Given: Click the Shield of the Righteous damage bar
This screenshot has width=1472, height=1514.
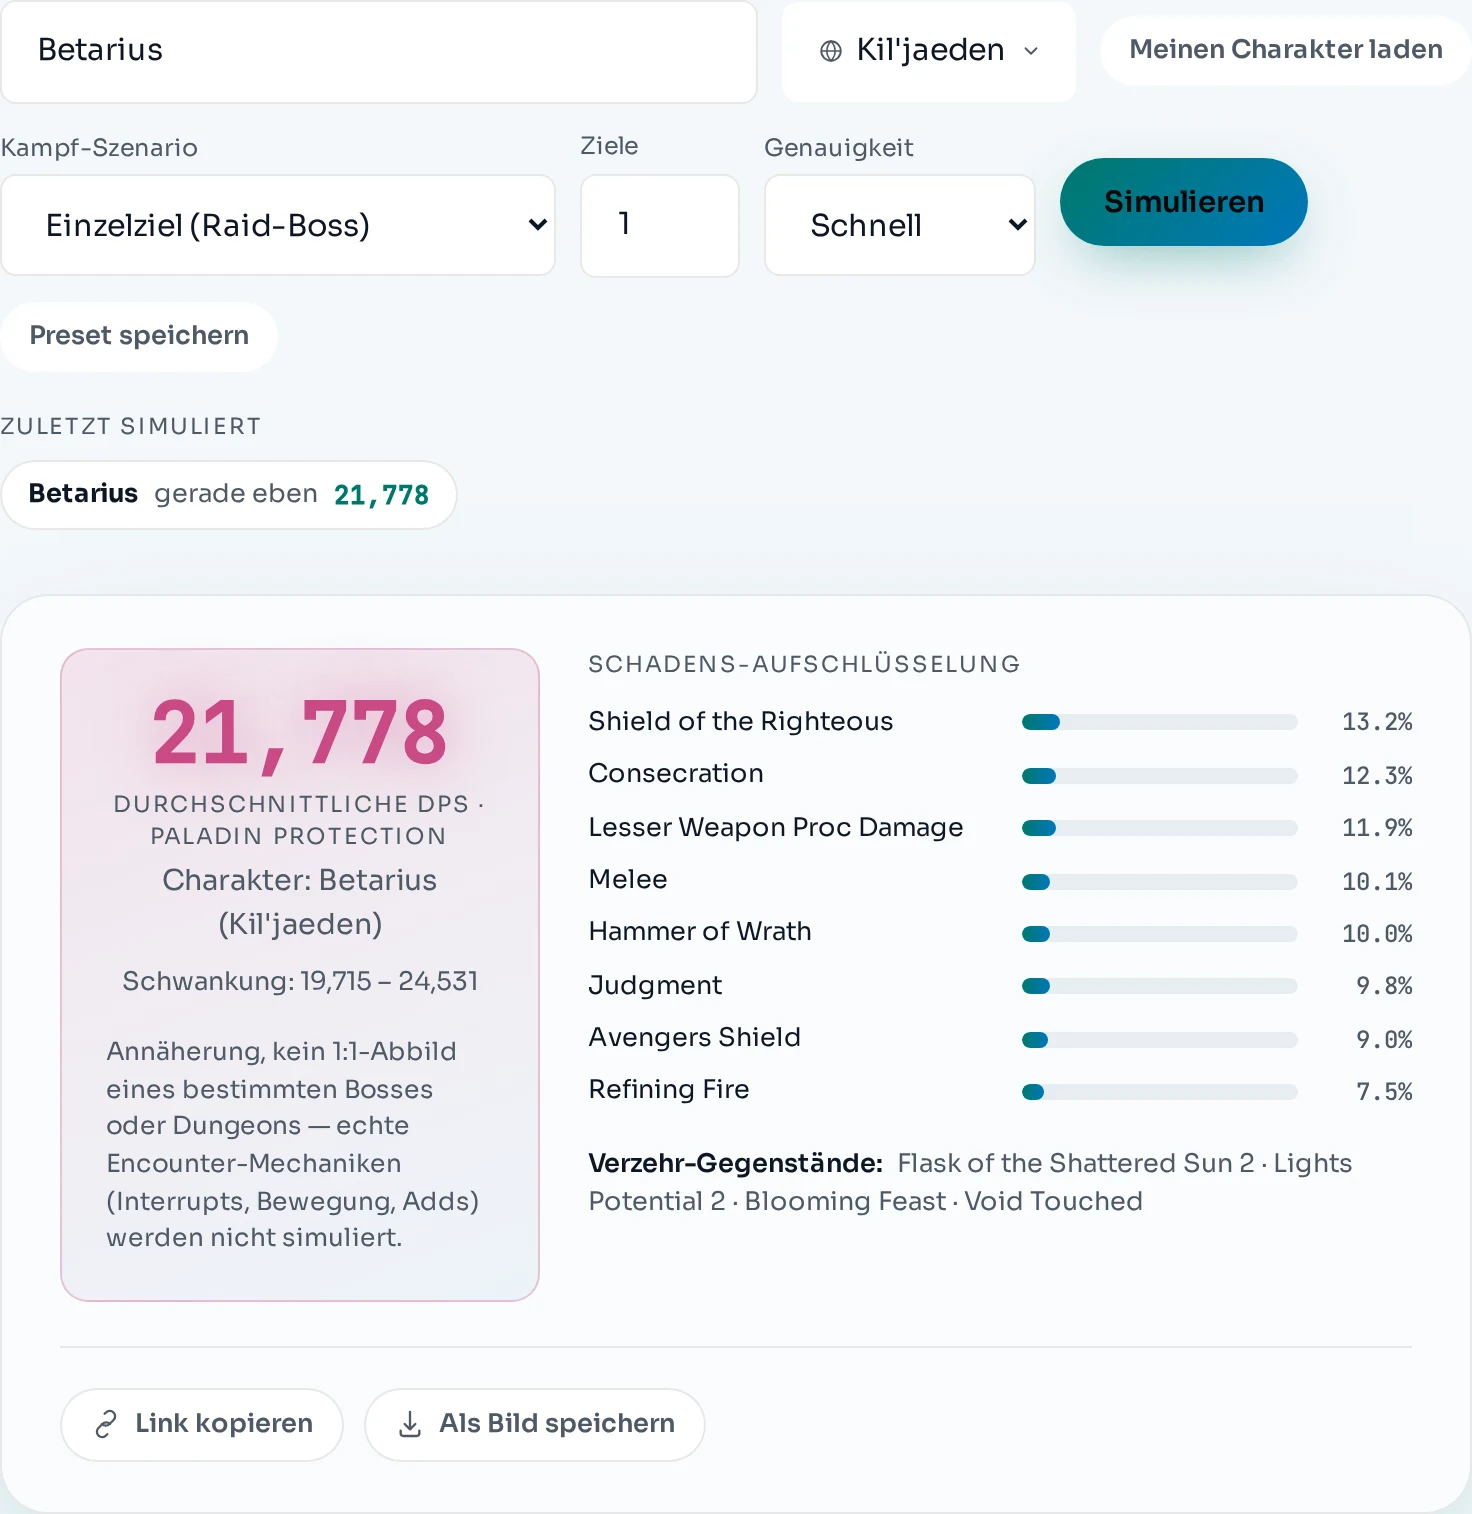Looking at the screenshot, I should [1159, 722].
